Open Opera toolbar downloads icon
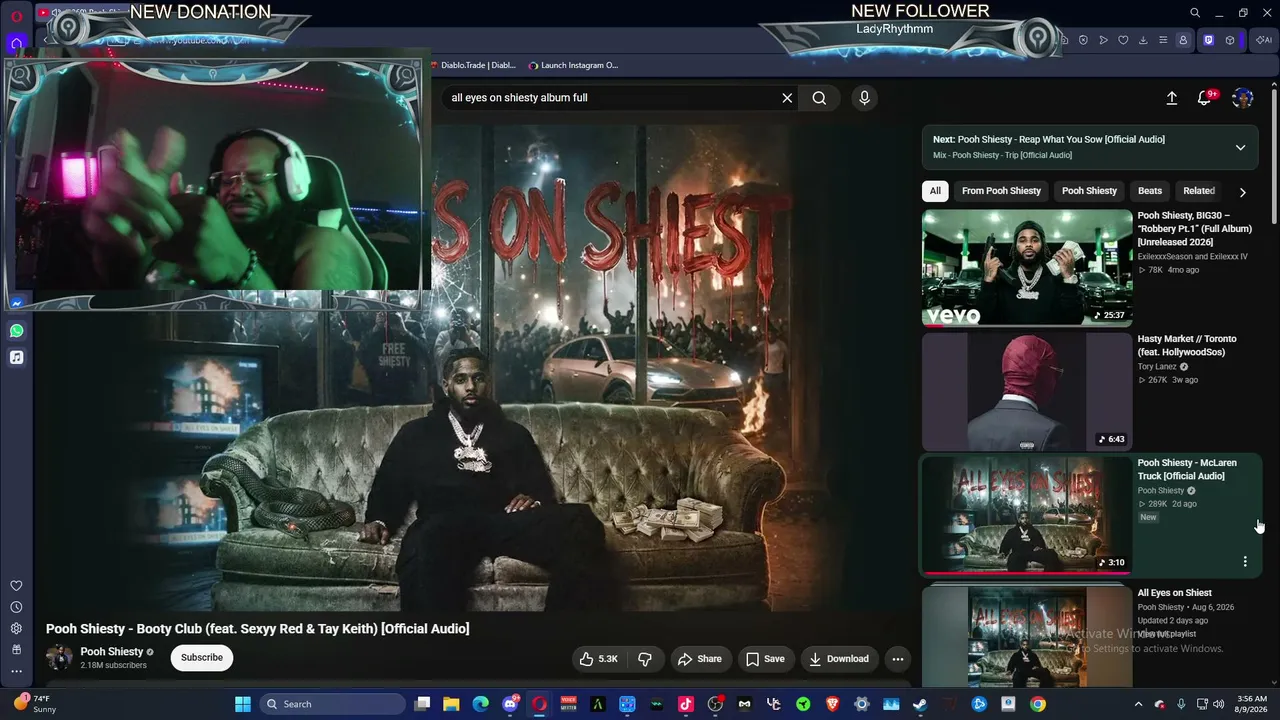 click(1143, 40)
